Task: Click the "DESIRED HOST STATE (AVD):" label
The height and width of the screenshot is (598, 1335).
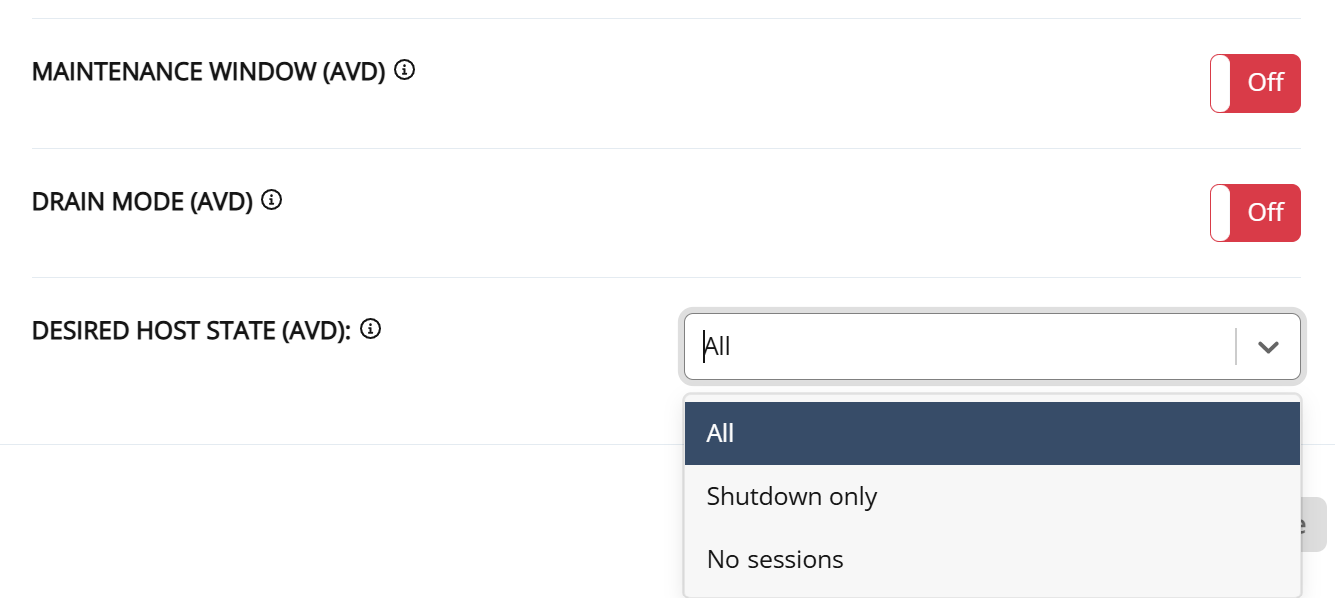Action: point(191,330)
